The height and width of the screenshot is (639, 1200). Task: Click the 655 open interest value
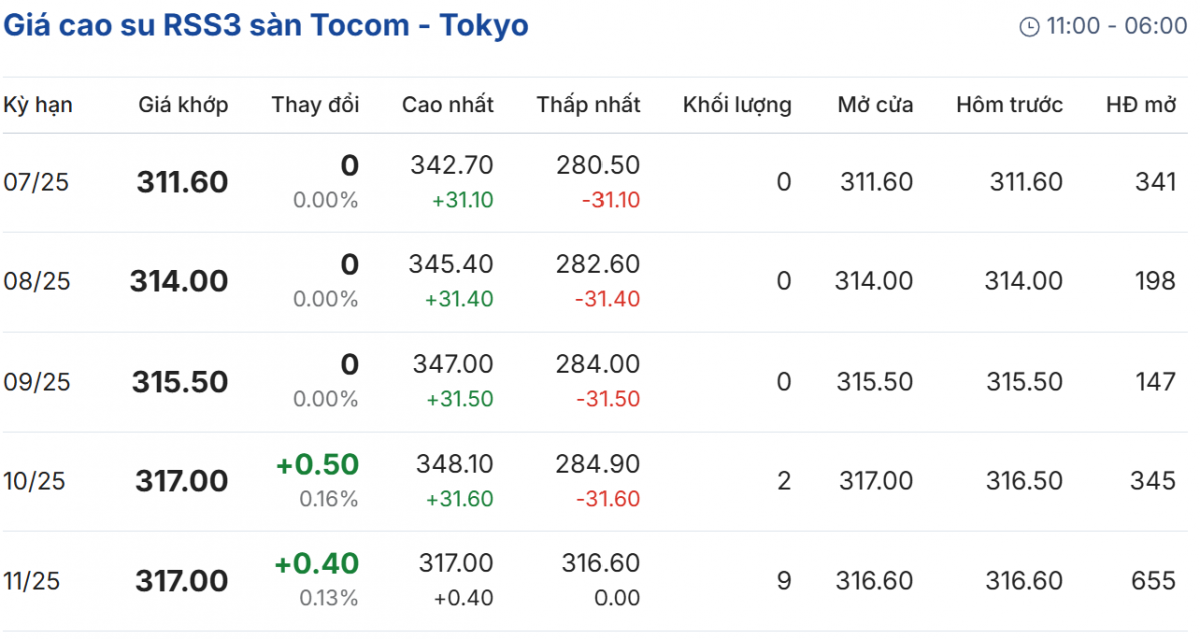[1155, 581]
